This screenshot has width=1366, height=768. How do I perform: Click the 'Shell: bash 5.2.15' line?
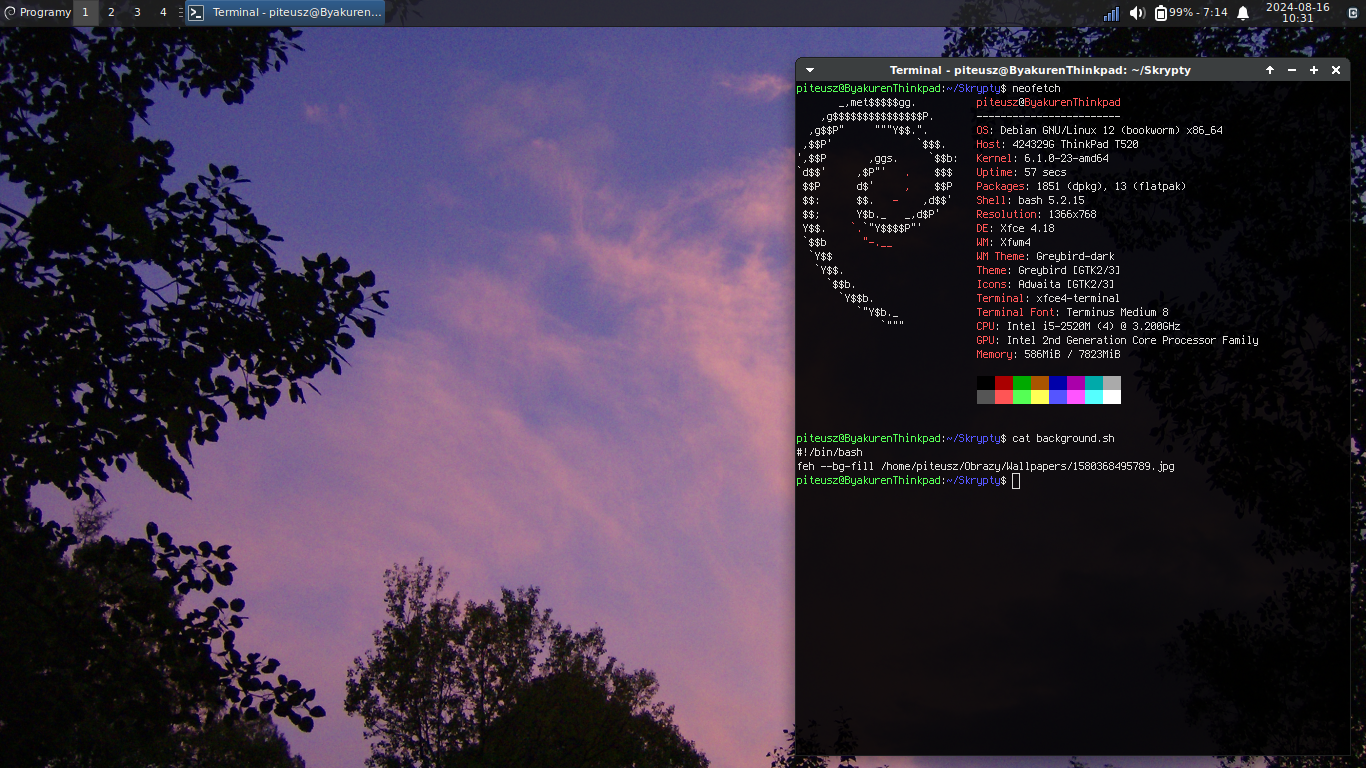point(1031,201)
